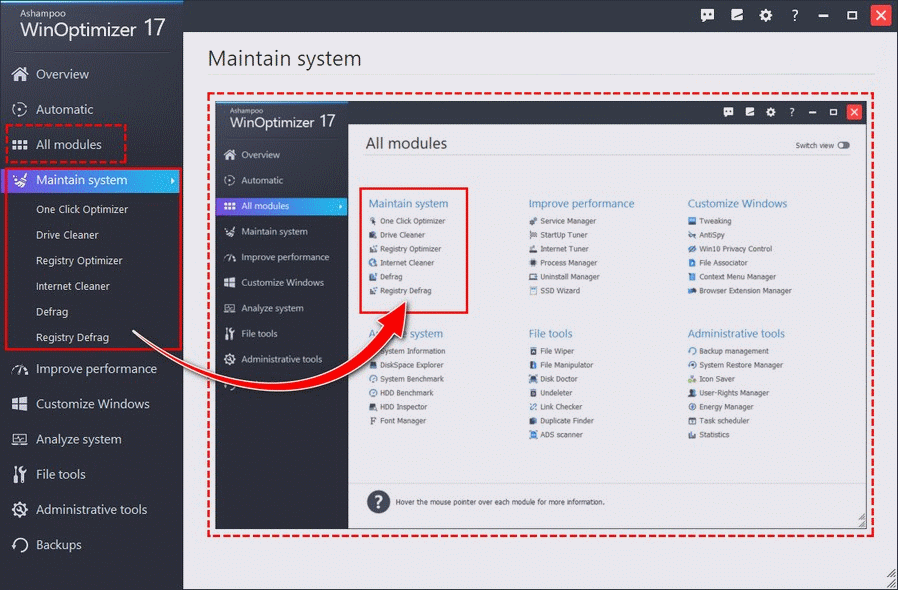Select Improve performance in inner window sidebar
This screenshot has width=898, height=590.
click(x=285, y=257)
